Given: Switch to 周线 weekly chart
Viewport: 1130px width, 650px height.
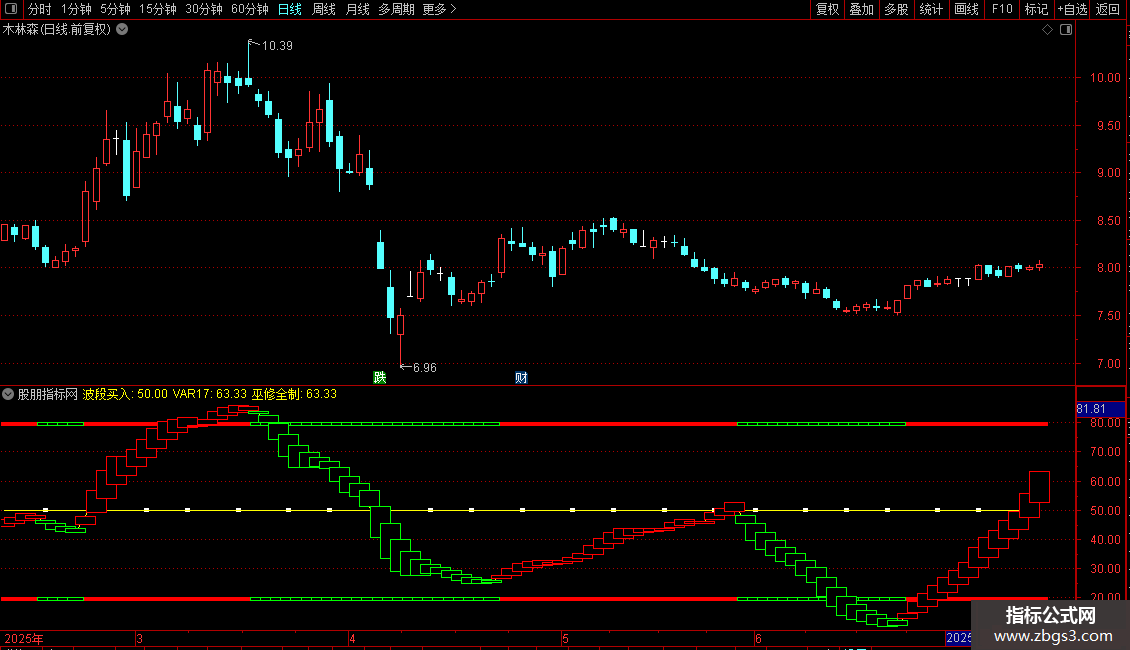Looking at the screenshot, I should coord(324,9).
